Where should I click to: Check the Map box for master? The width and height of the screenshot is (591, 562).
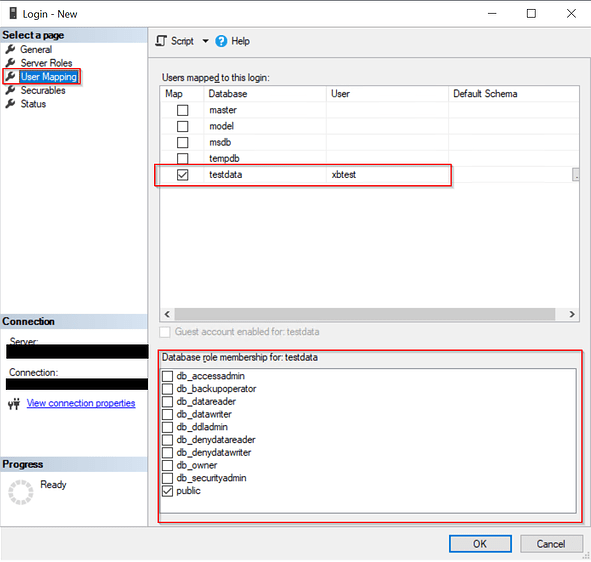[182, 110]
